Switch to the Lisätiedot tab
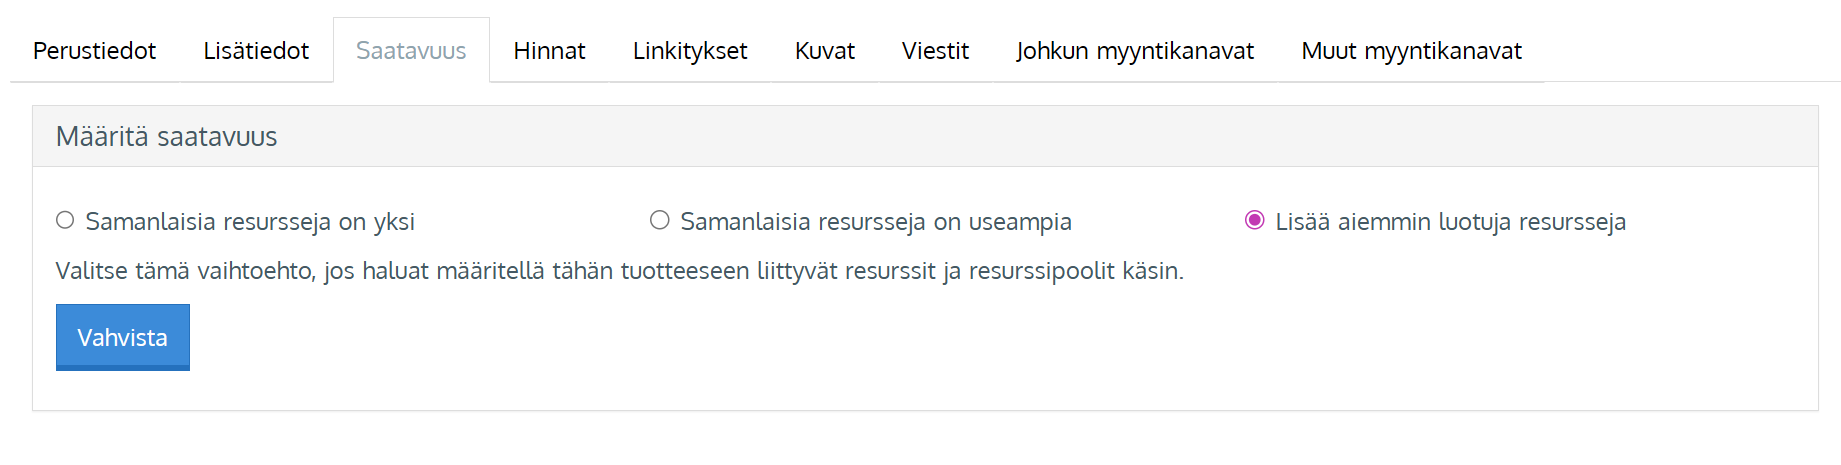1841x465 pixels. [x=256, y=51]
